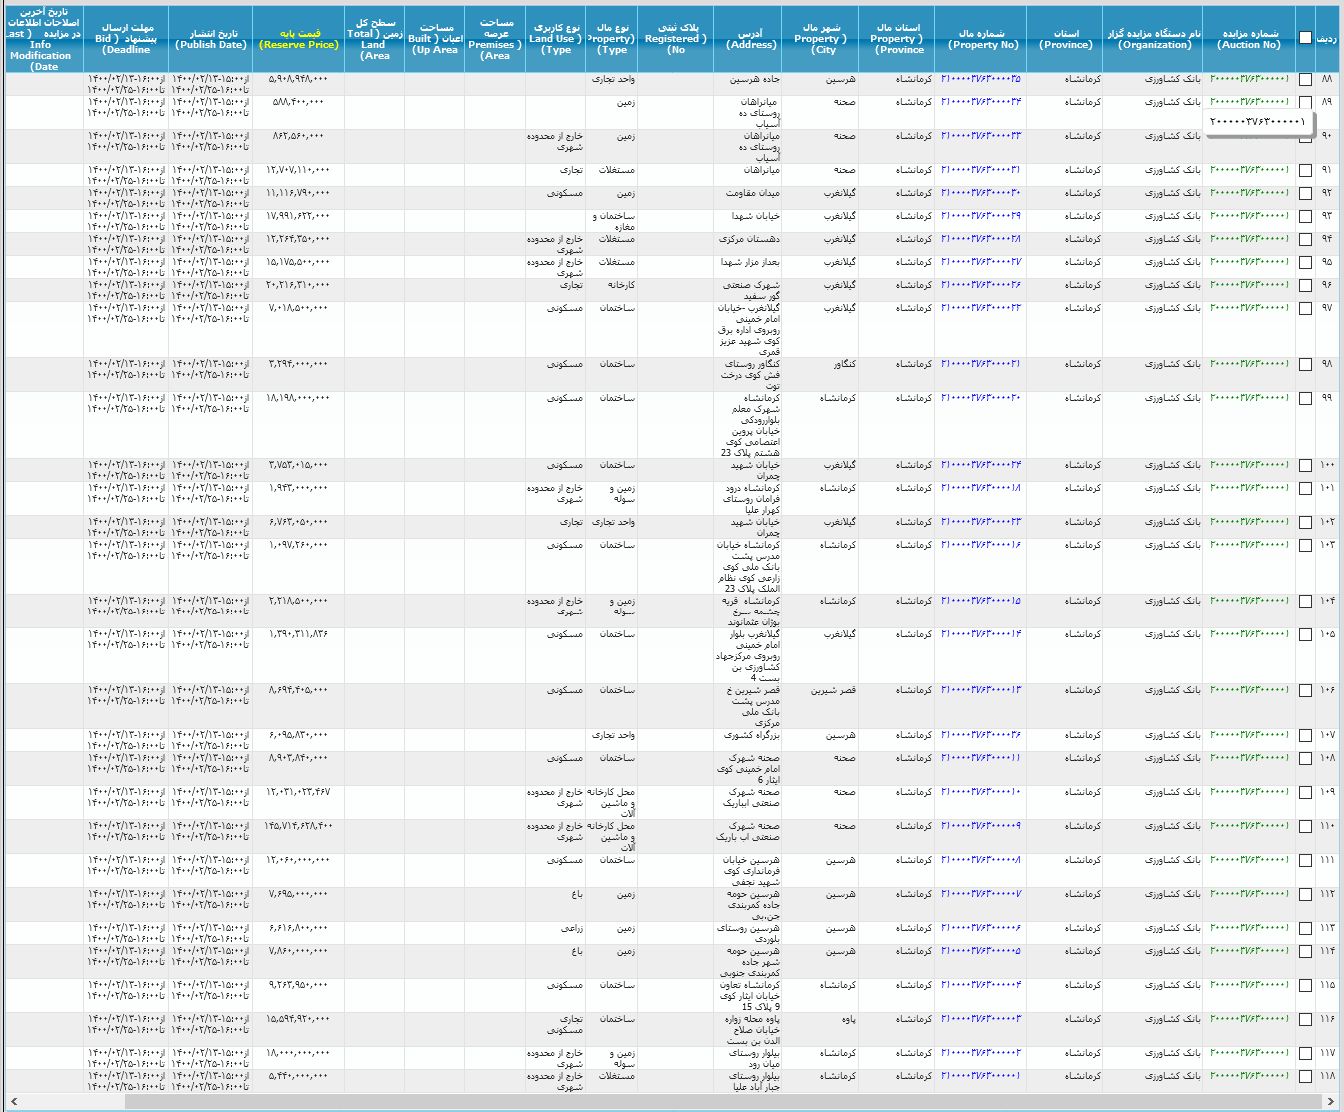Click the Land Use Type header
The height and width of the screenshot is (1112, 1344).
[x=554, y=38]
